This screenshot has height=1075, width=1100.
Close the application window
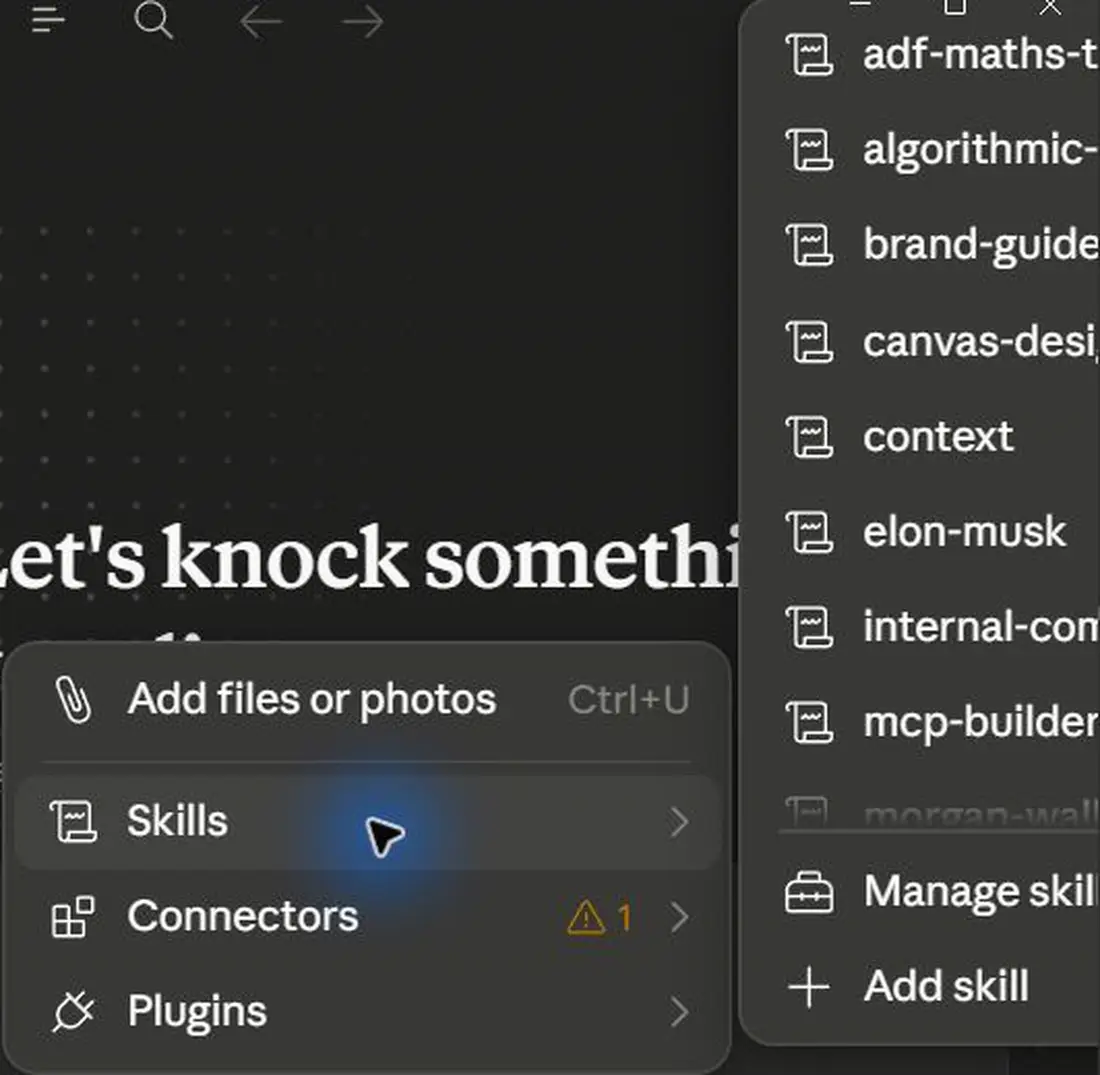click(1050, 8)
